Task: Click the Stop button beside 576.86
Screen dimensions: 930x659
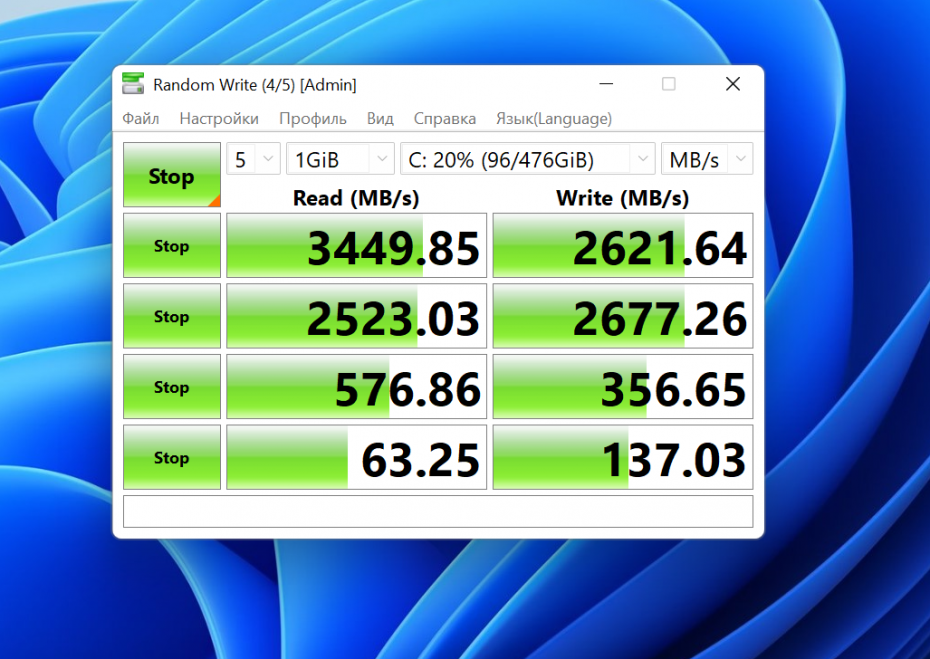Action: (x=172, y=387)
